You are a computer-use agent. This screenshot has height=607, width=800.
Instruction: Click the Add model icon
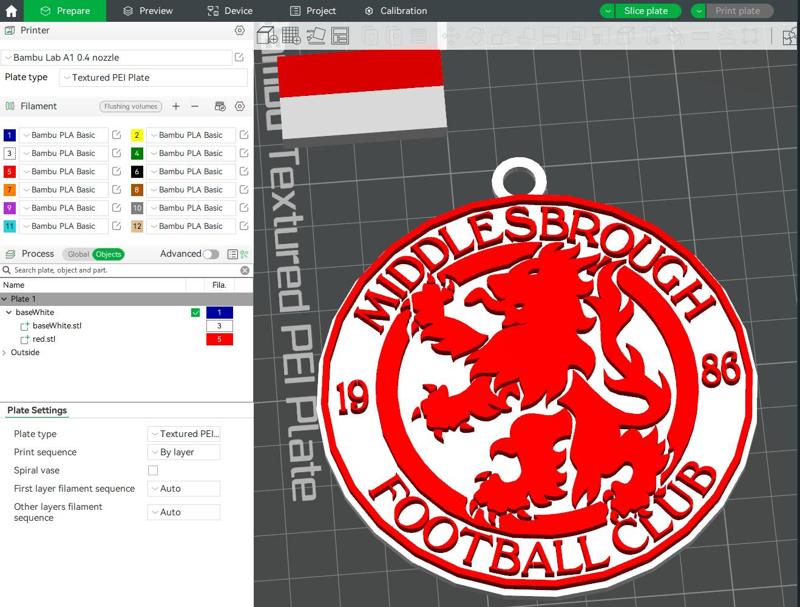click(266, 38)
